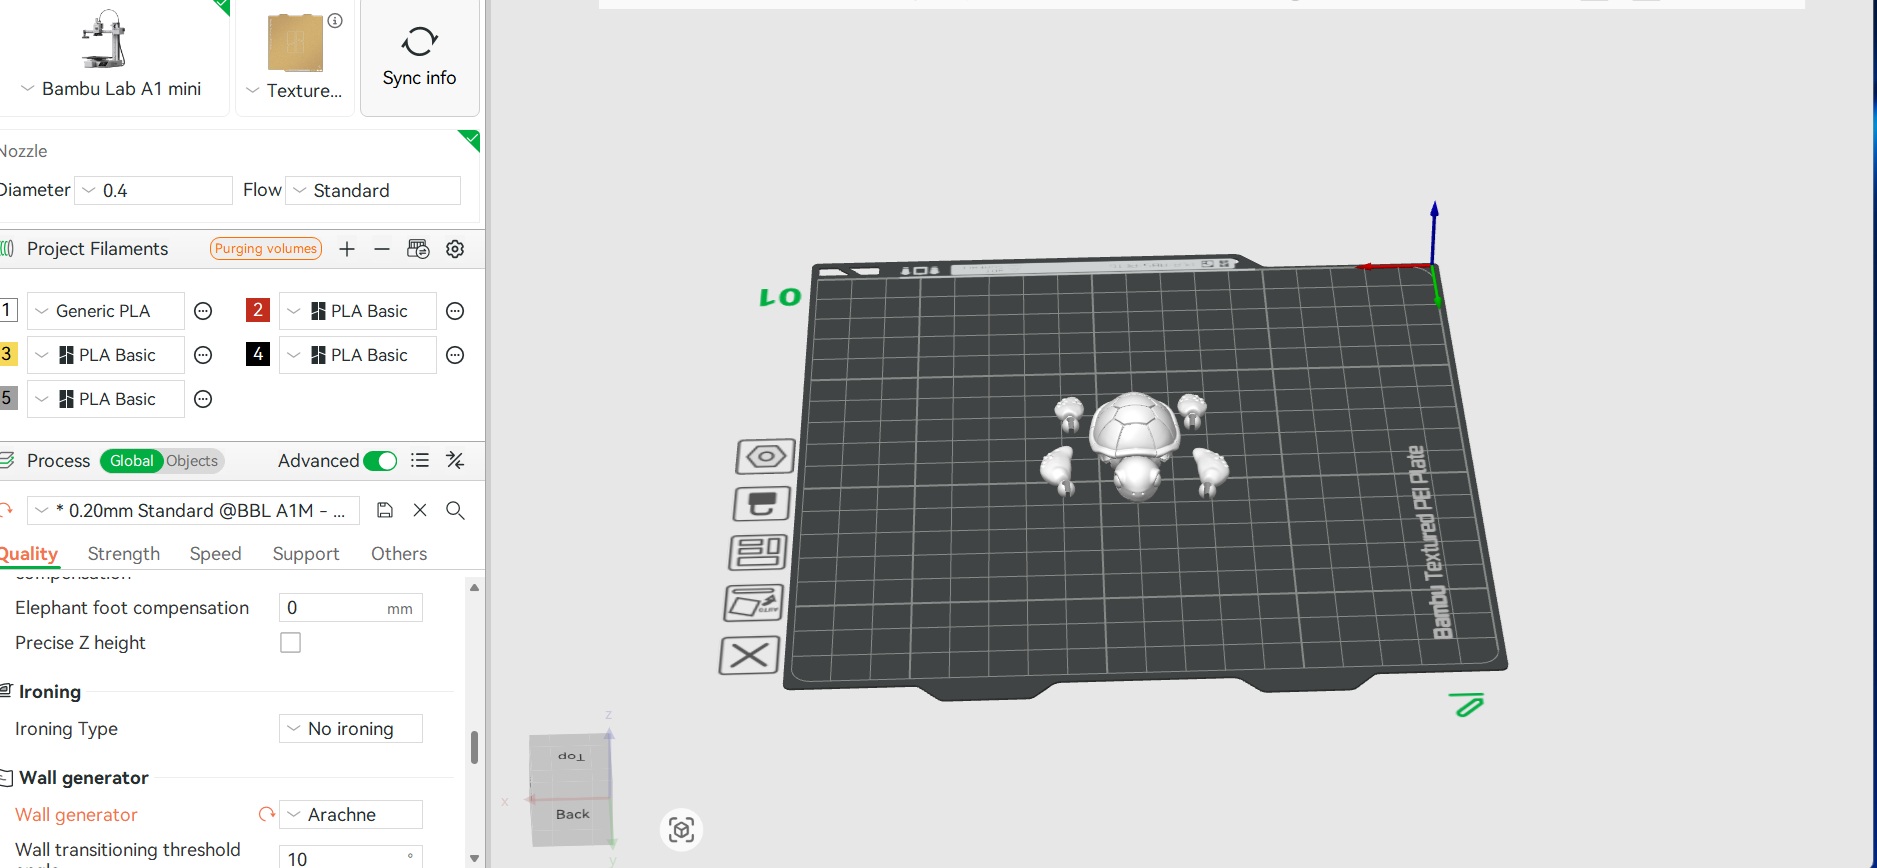Click the yellow filament 3 color swatch
This screenshot has height=868, width=1877.
[x=8, y=354]
